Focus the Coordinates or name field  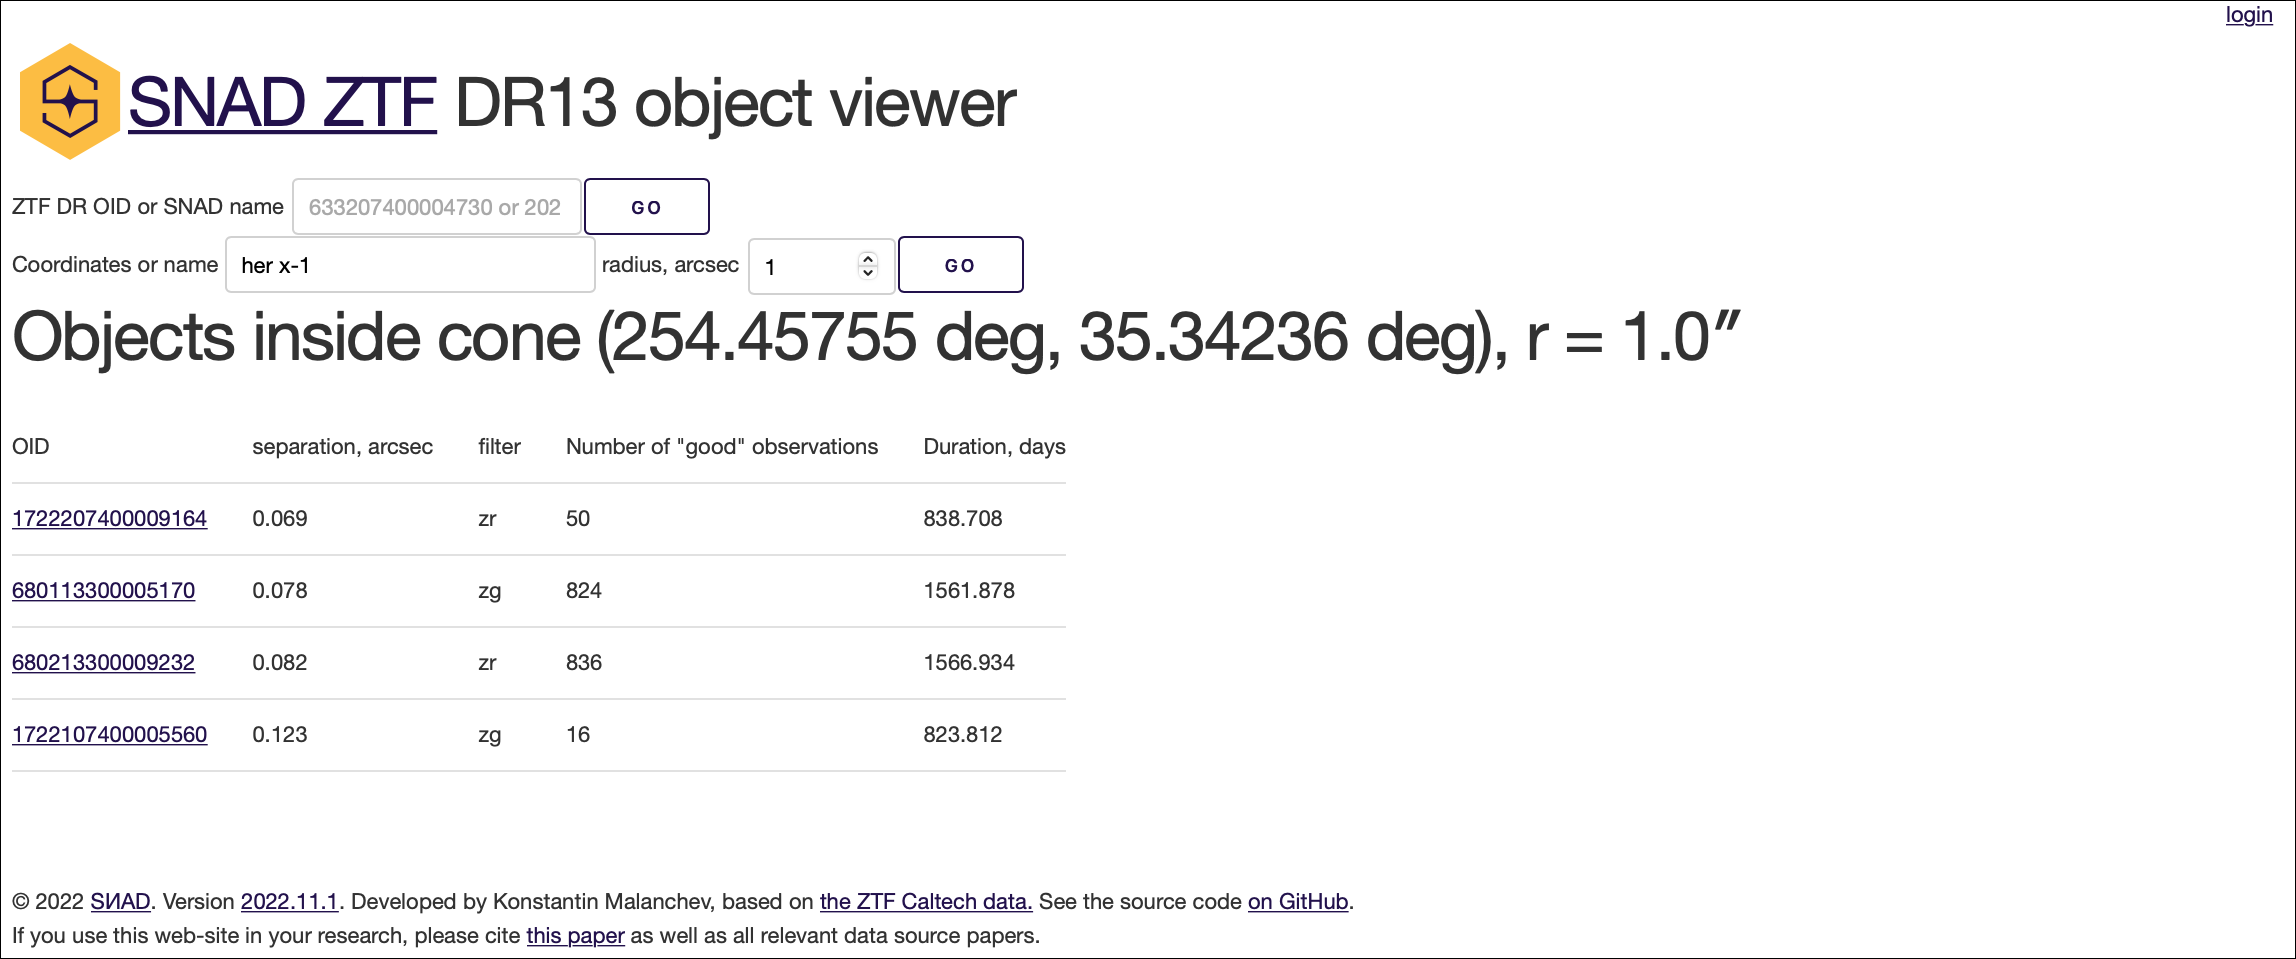point(410,265)
